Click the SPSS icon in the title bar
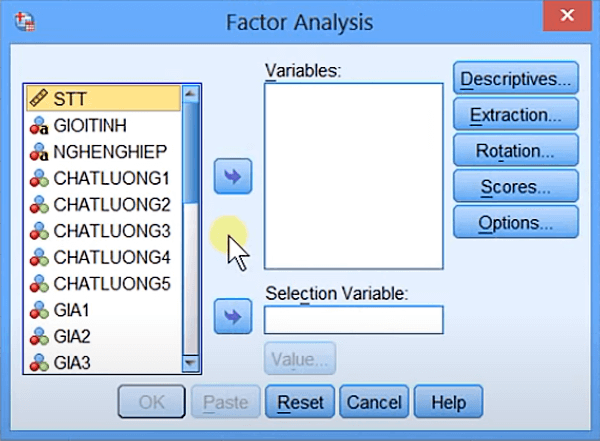The width and height of the screenshot is (600, 441). click(x=25, y=22)
